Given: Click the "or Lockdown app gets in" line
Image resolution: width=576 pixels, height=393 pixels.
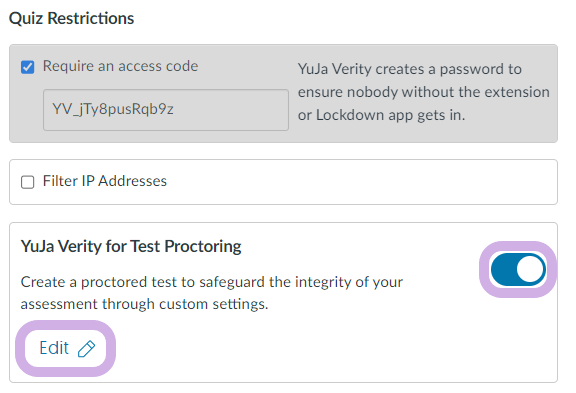Looking at the screenshot, I should coord(381,115).
